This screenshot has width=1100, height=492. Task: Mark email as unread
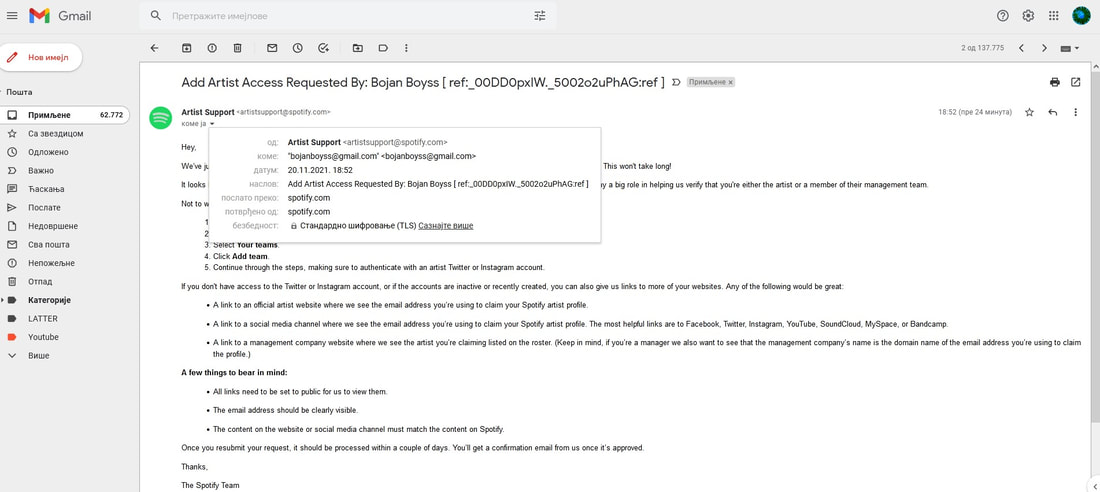[x=272, y=48]
